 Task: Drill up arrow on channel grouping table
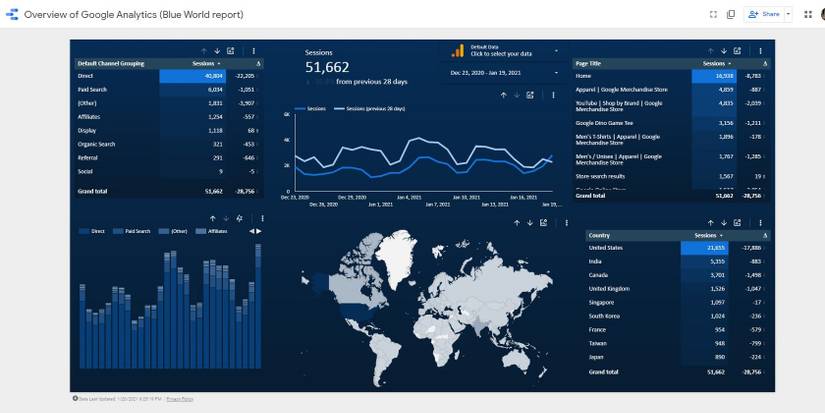click(204, 51)
